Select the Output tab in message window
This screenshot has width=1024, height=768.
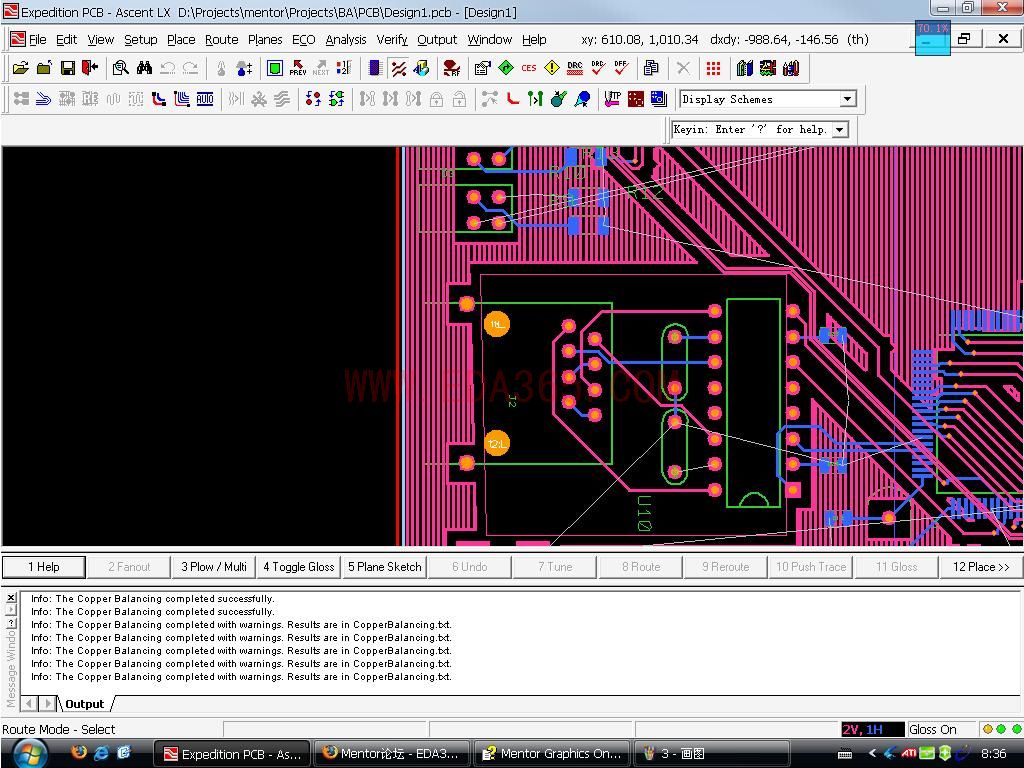pyautogui.click(x=85, y=704)
